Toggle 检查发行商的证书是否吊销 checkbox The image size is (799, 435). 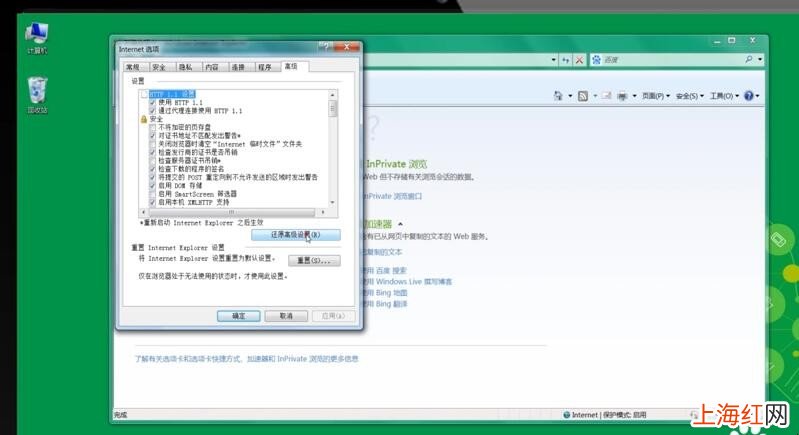pyautogui.click(x=152, y=152)
